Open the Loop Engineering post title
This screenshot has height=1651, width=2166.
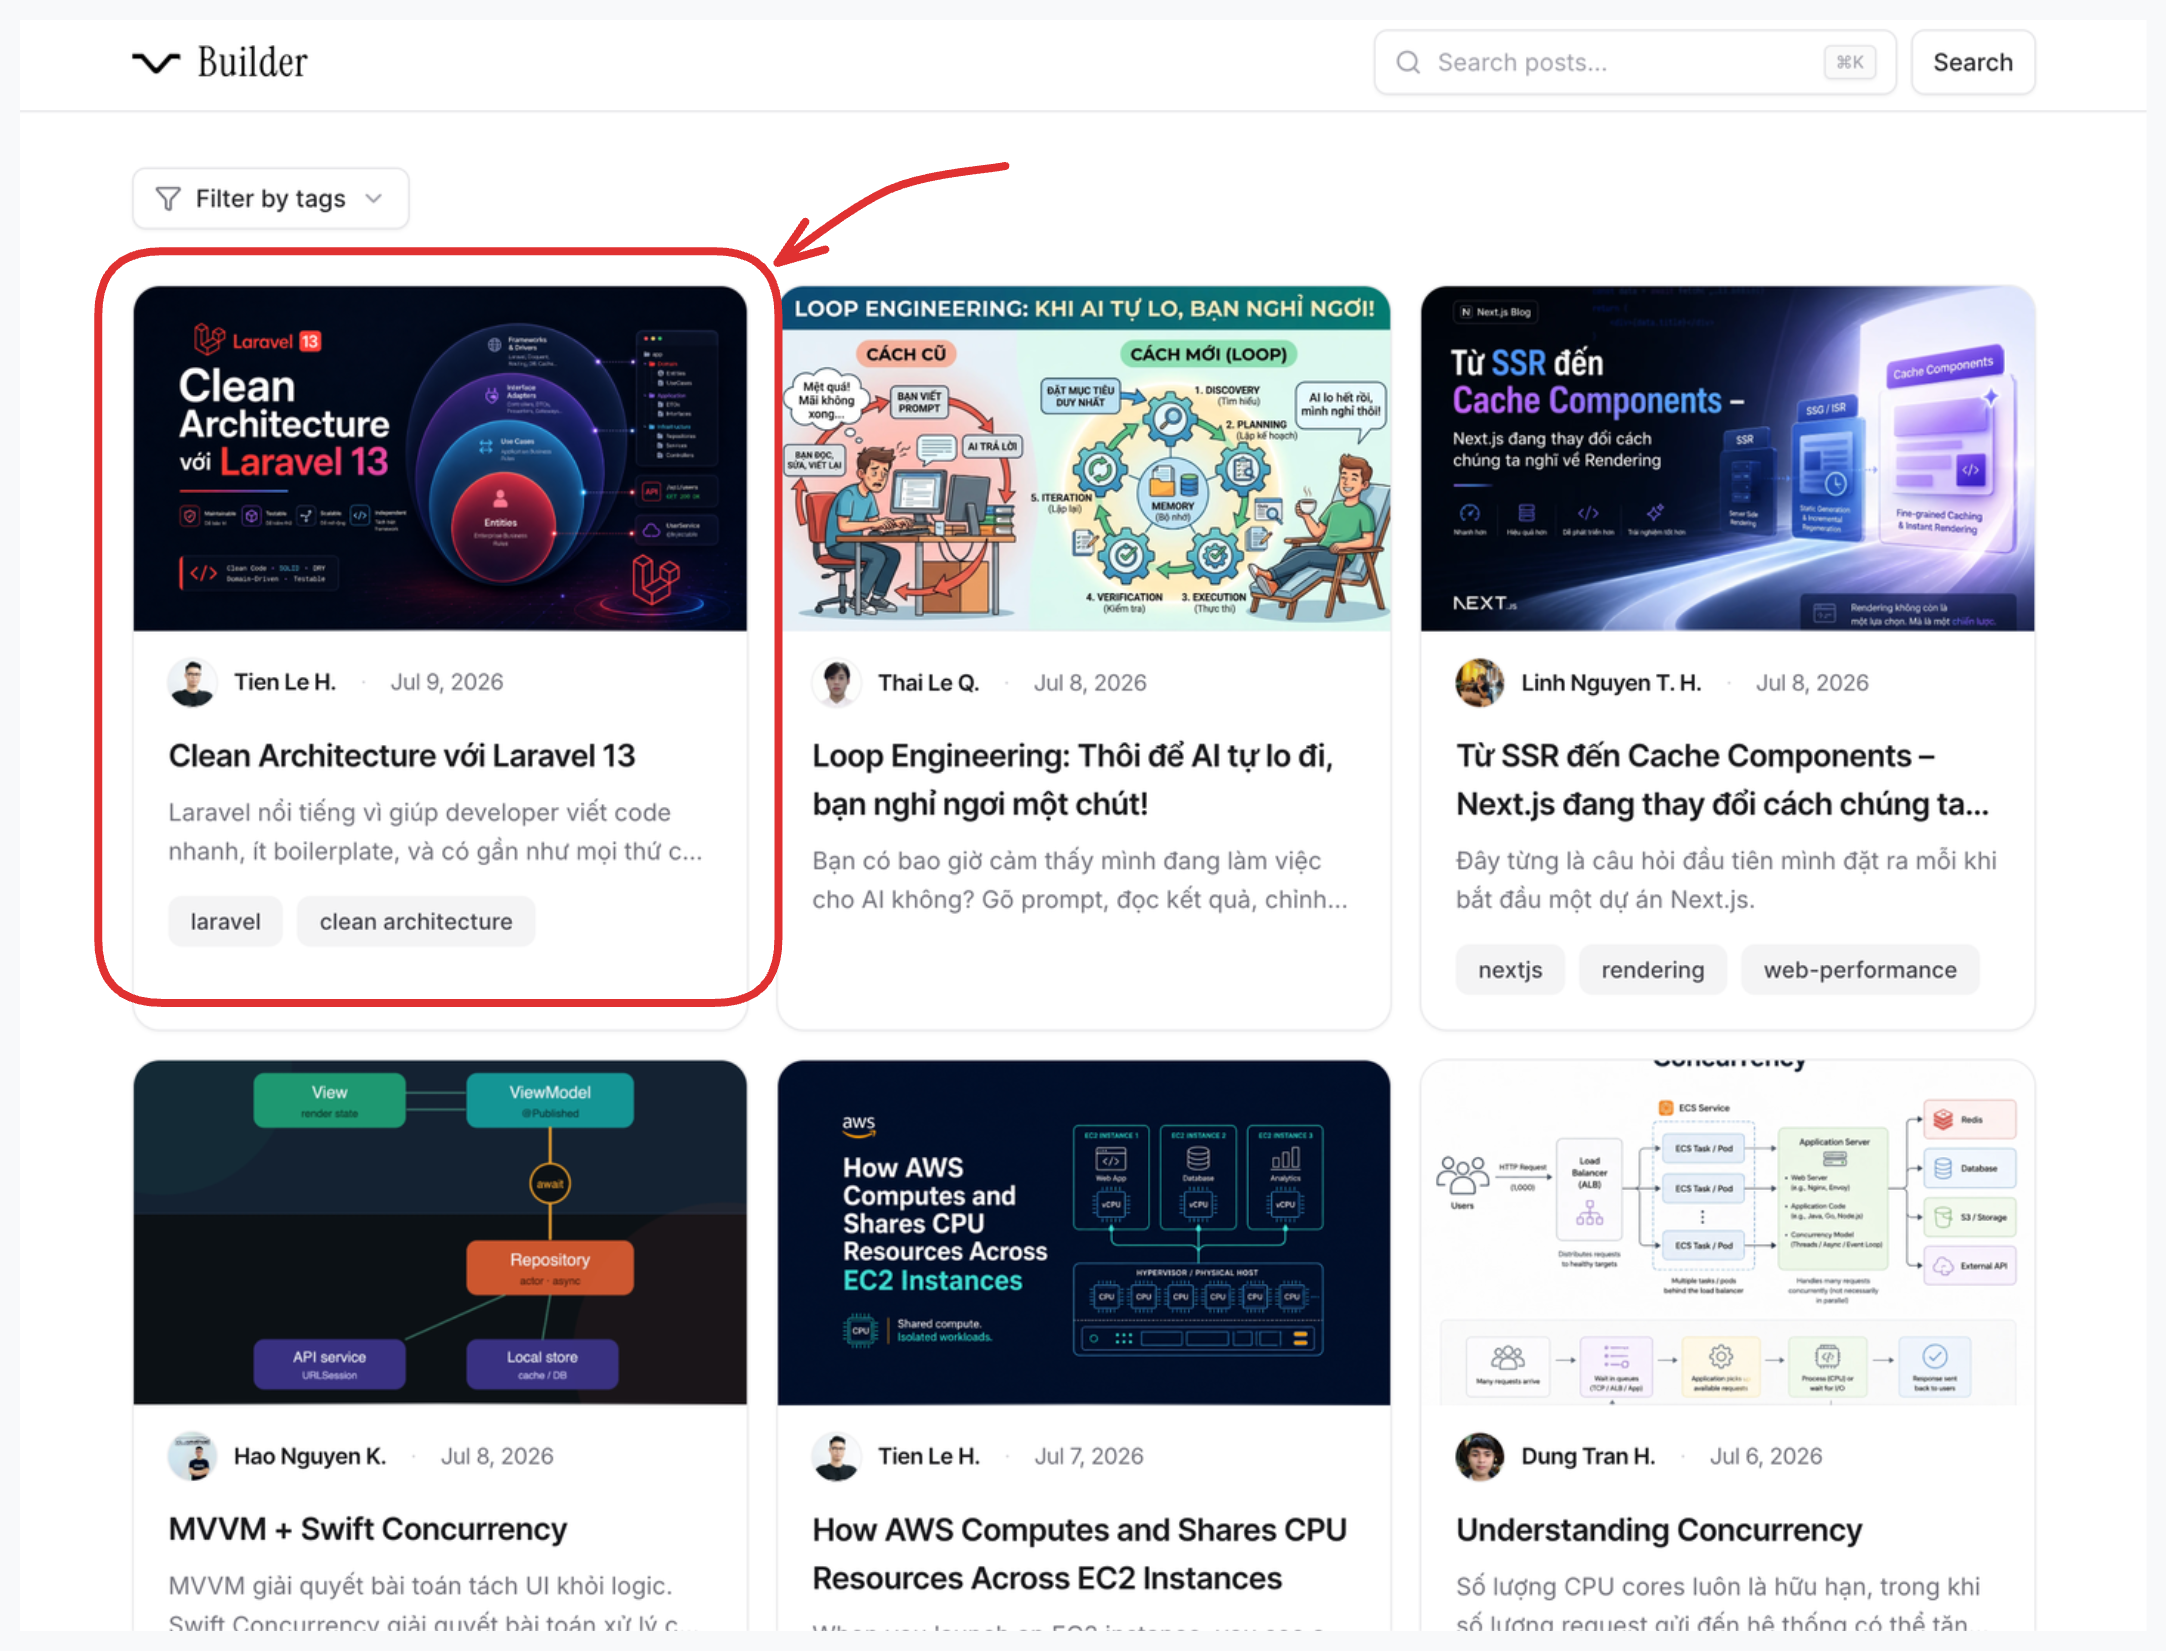(x=1073, y=780)
